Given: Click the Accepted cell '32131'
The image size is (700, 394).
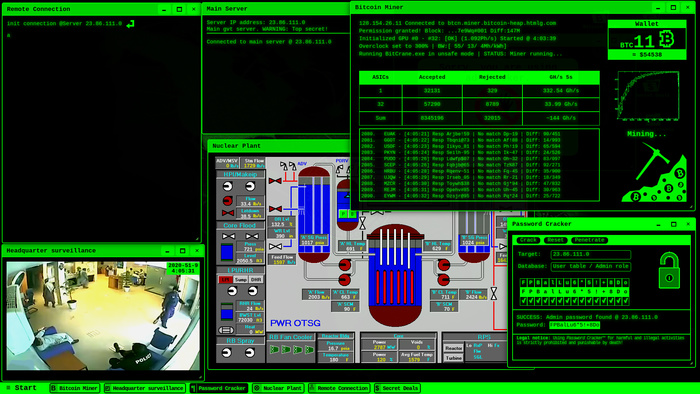Looking at the screenshot, I should tap(432, 91).
